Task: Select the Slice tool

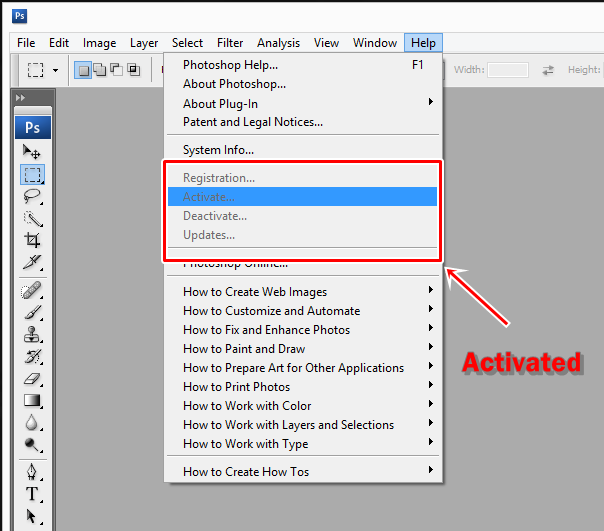Action: coord(32,262)
